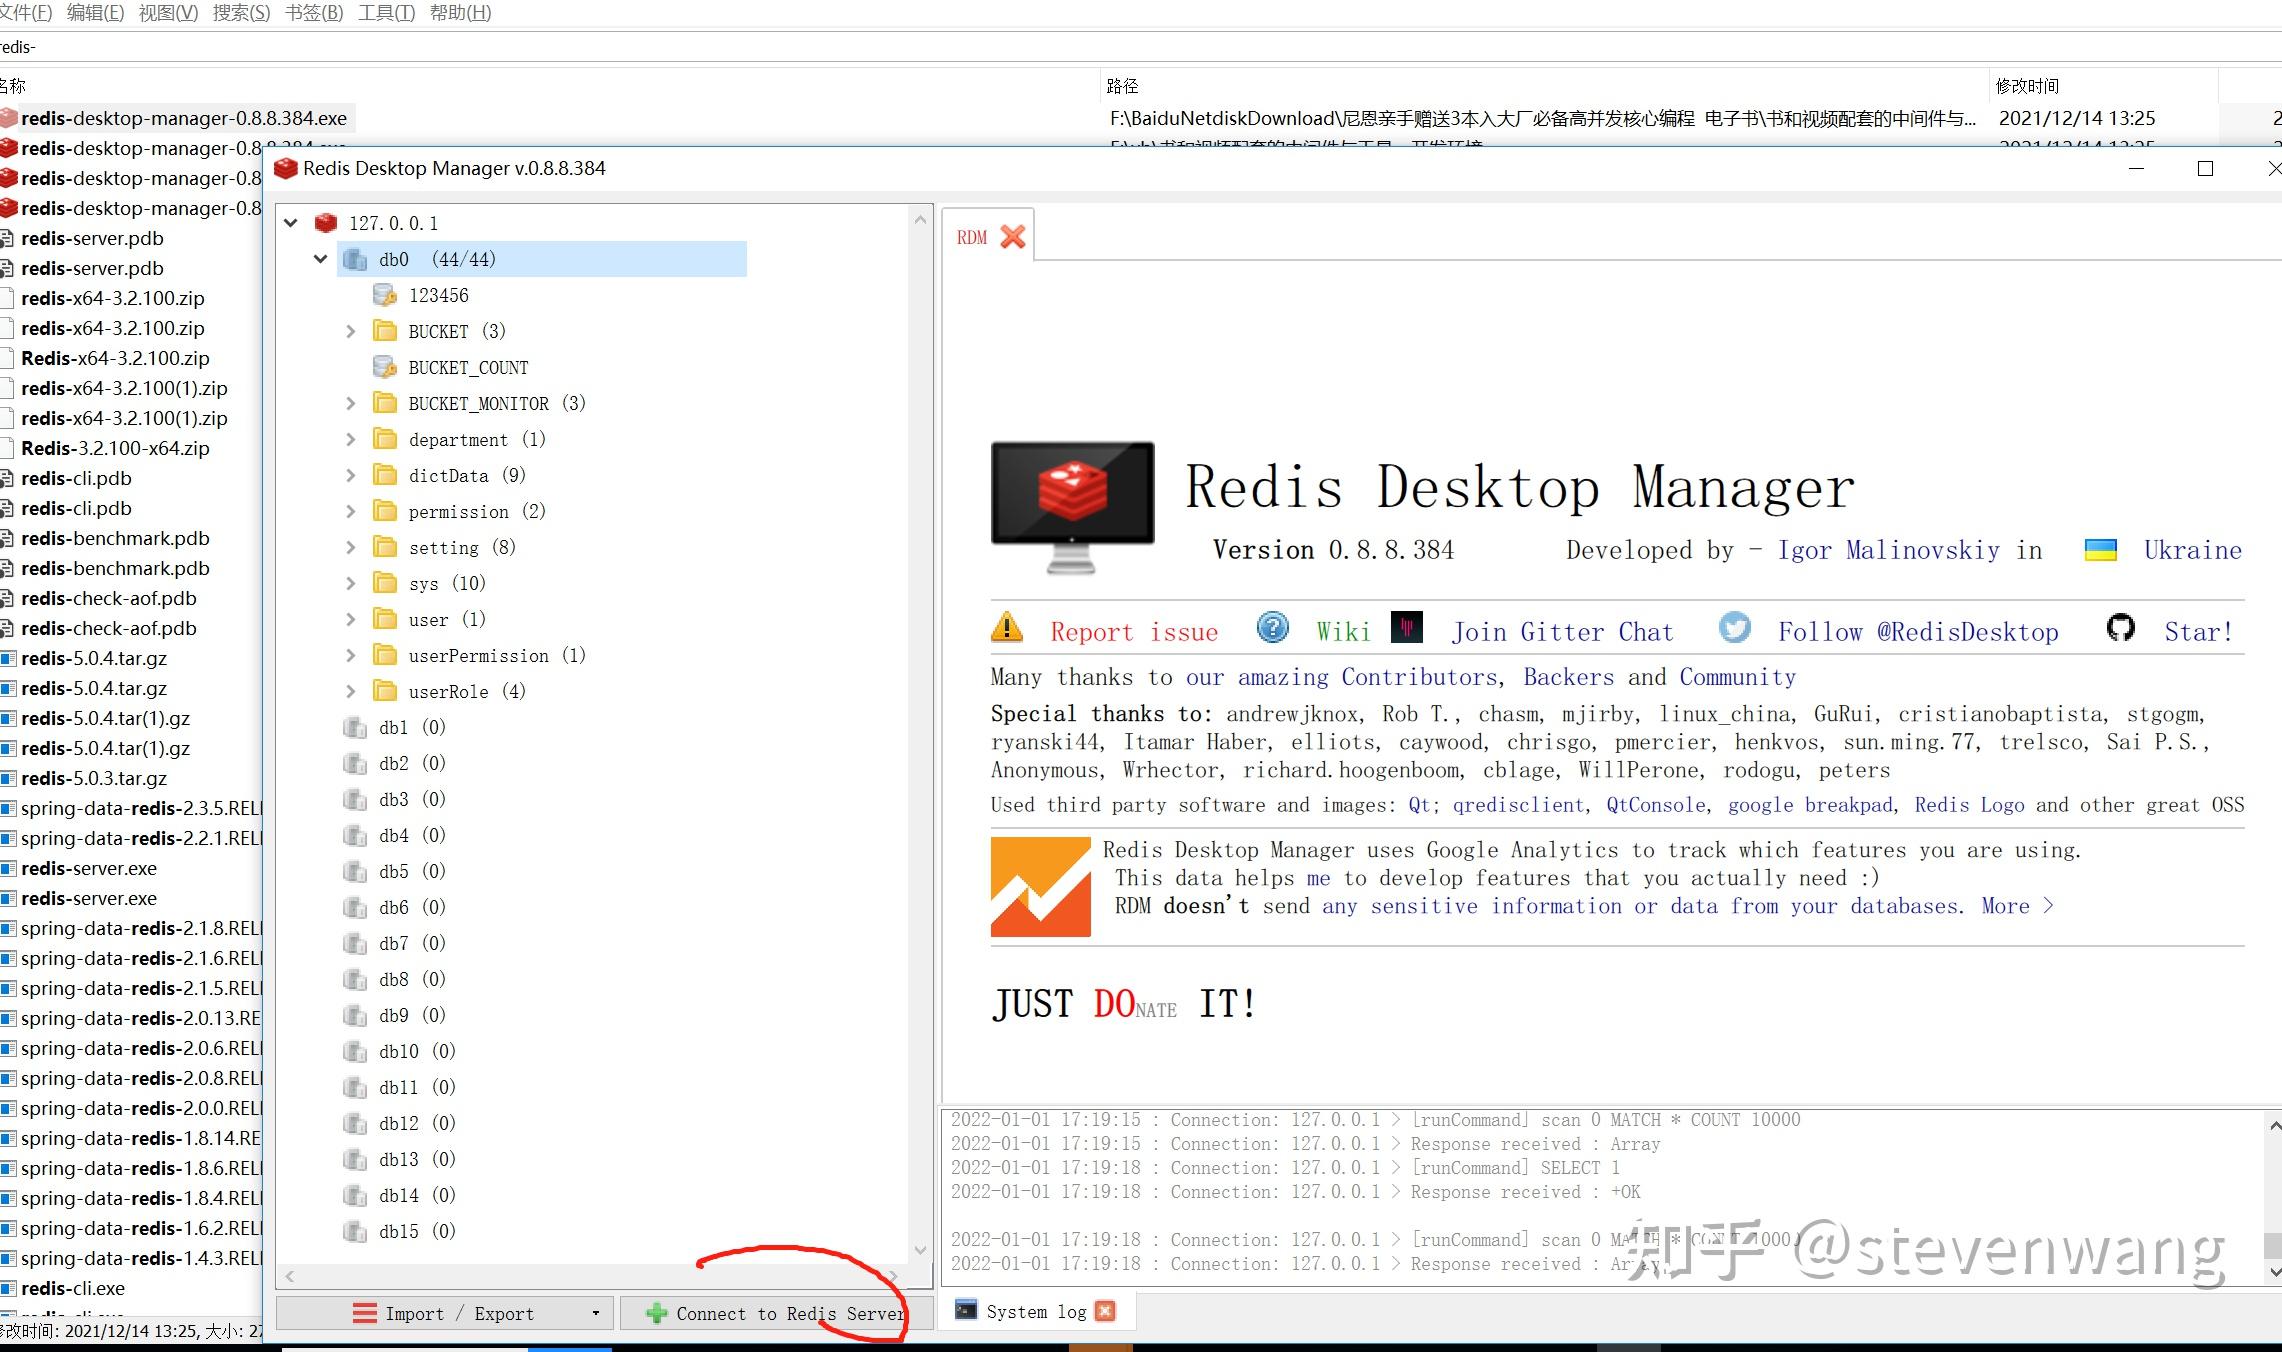Click the dictData folder icon
Image resolution: width=2282 pixels, height=1352 pixels.
384,475
